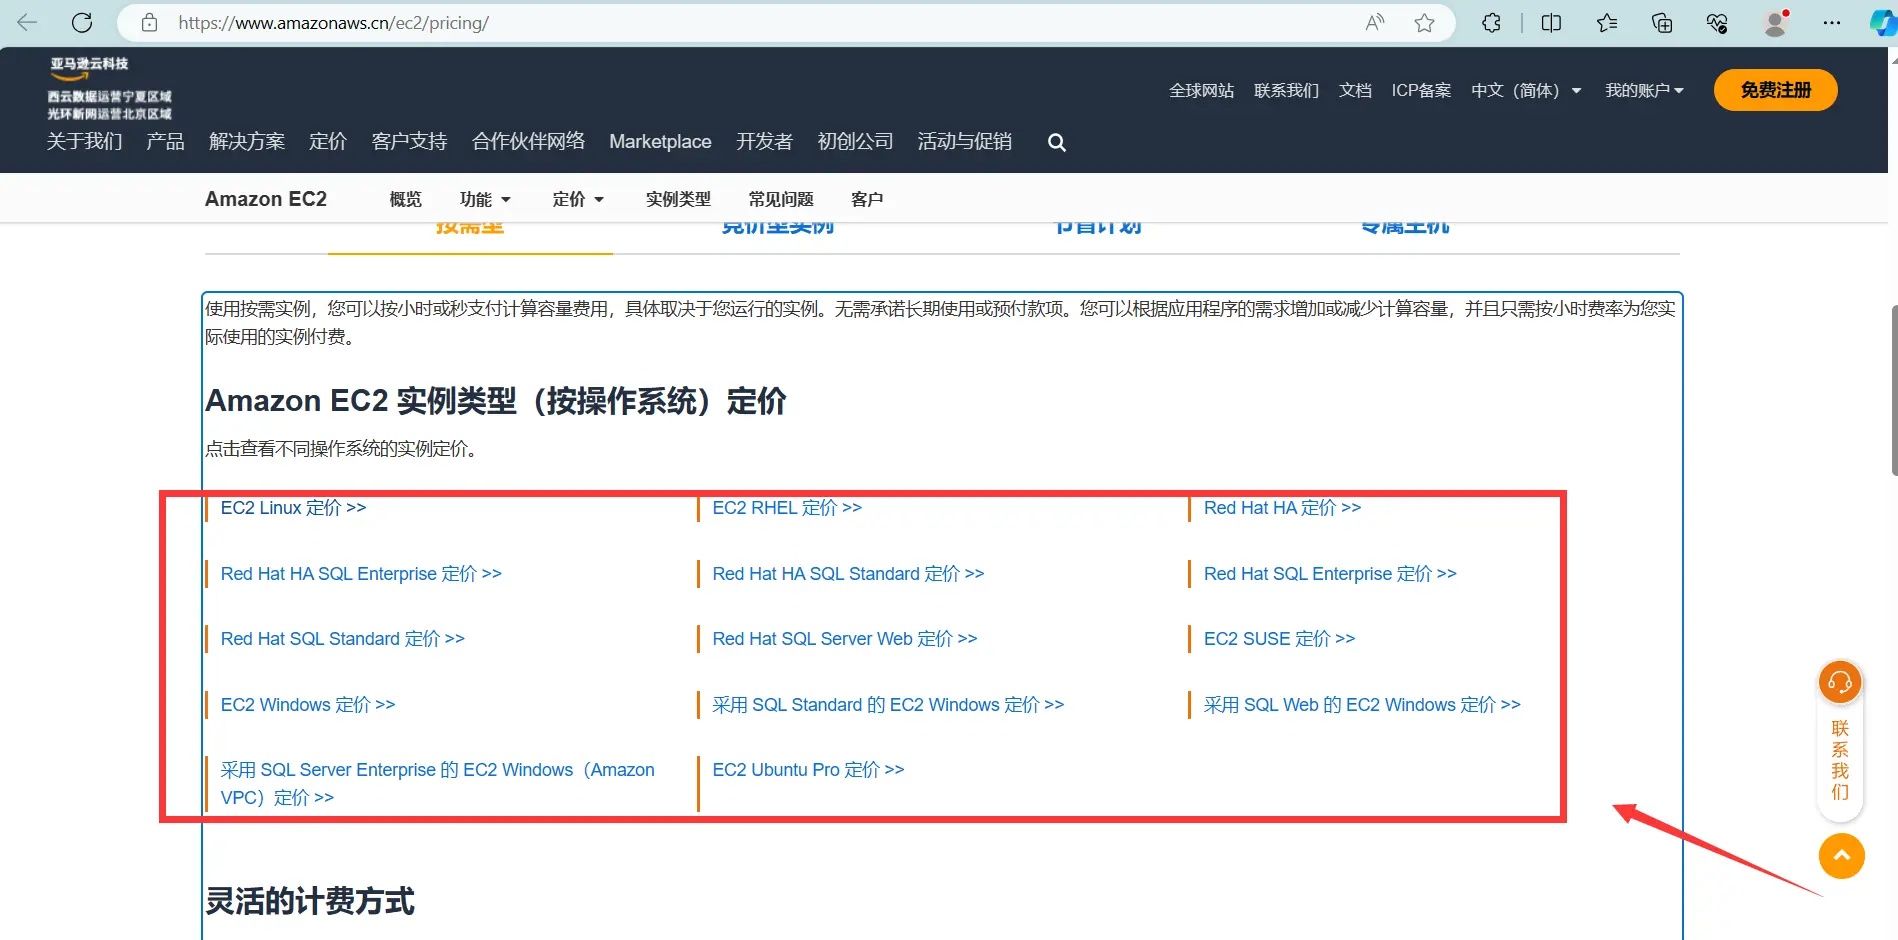Open collections icon
Screen dimensions: 1898x940
(1662, 23)
